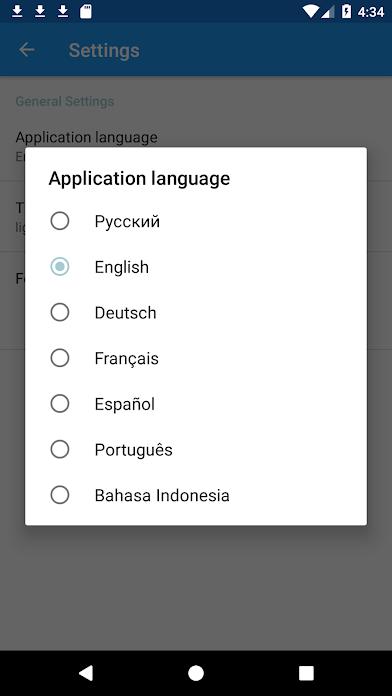Open the first download notification icon

pyautogui.click(x=17, y=12)
